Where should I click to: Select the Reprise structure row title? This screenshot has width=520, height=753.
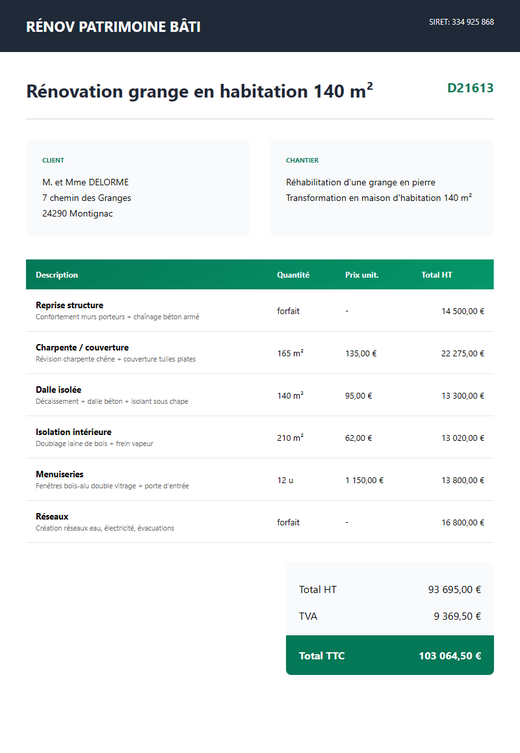coord(70,305)
